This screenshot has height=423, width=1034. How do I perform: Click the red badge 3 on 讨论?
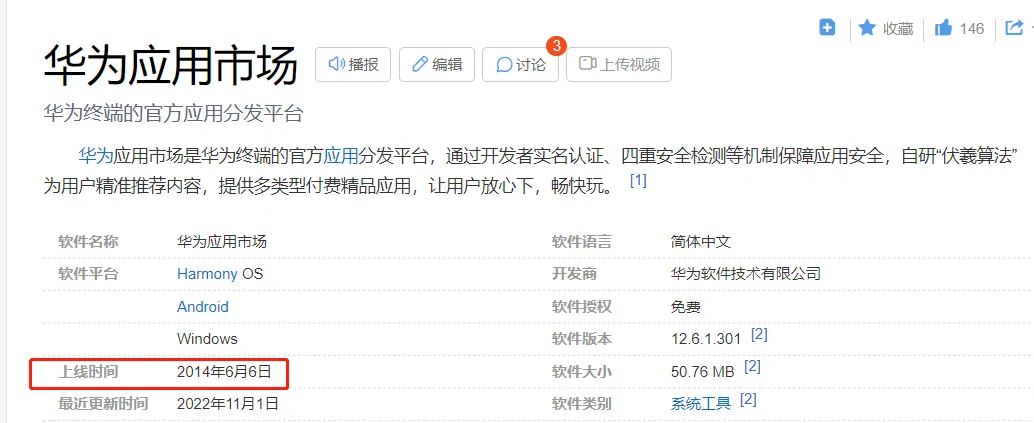tap(557, 46)
